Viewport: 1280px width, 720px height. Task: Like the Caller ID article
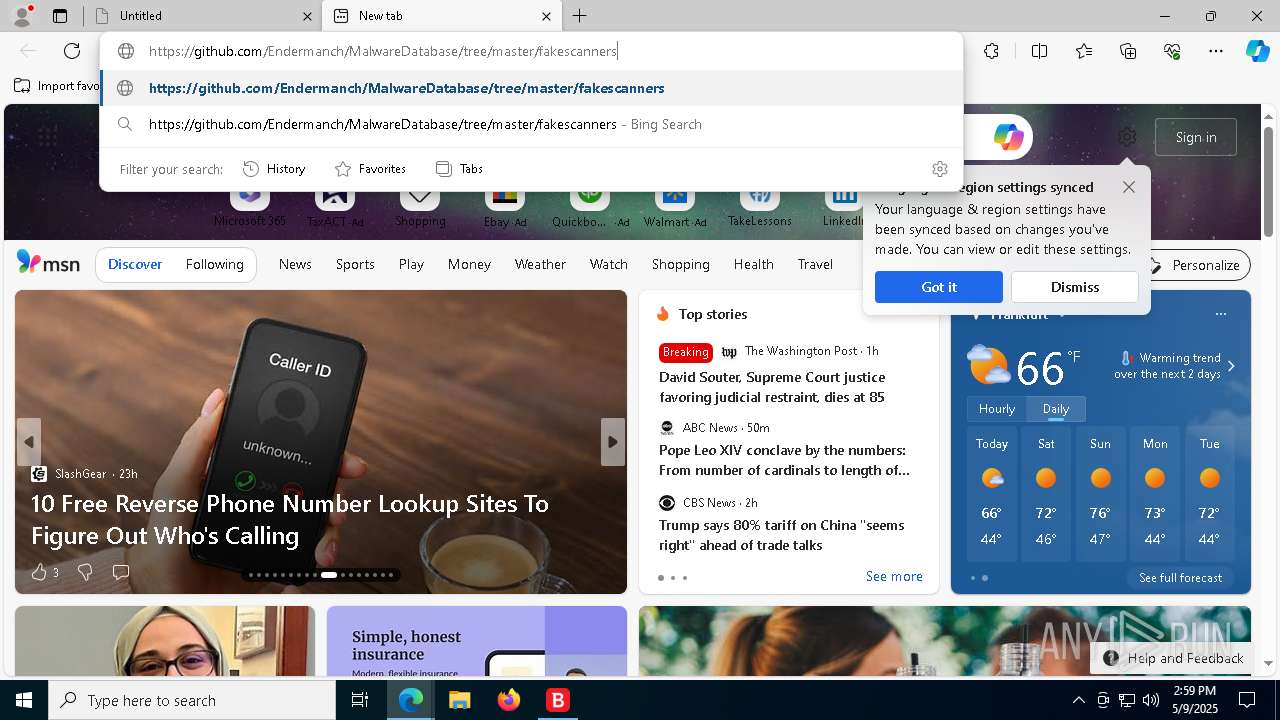[39, 572]
